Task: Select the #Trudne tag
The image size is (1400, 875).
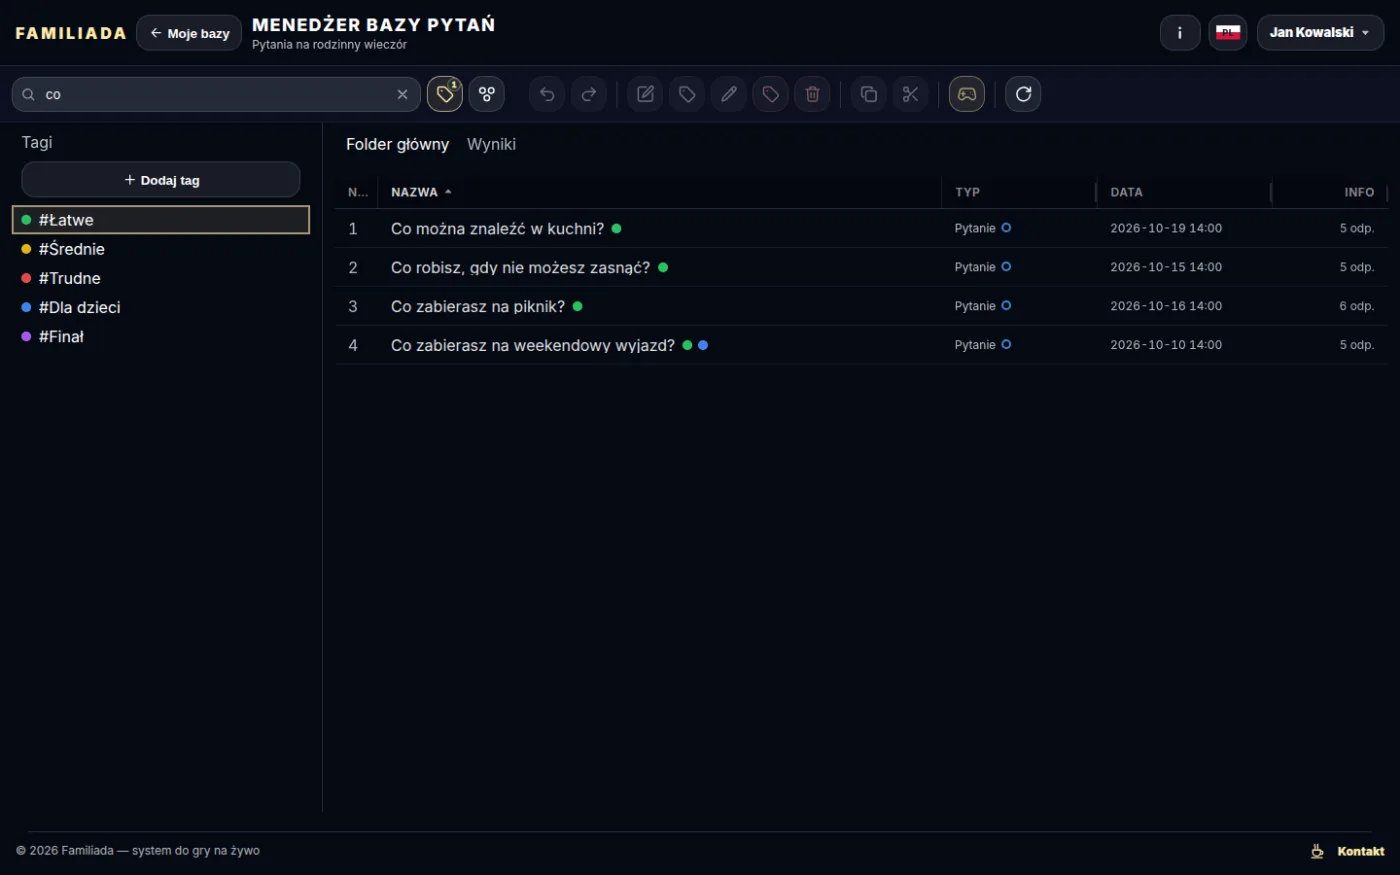Action: (161, 278)
